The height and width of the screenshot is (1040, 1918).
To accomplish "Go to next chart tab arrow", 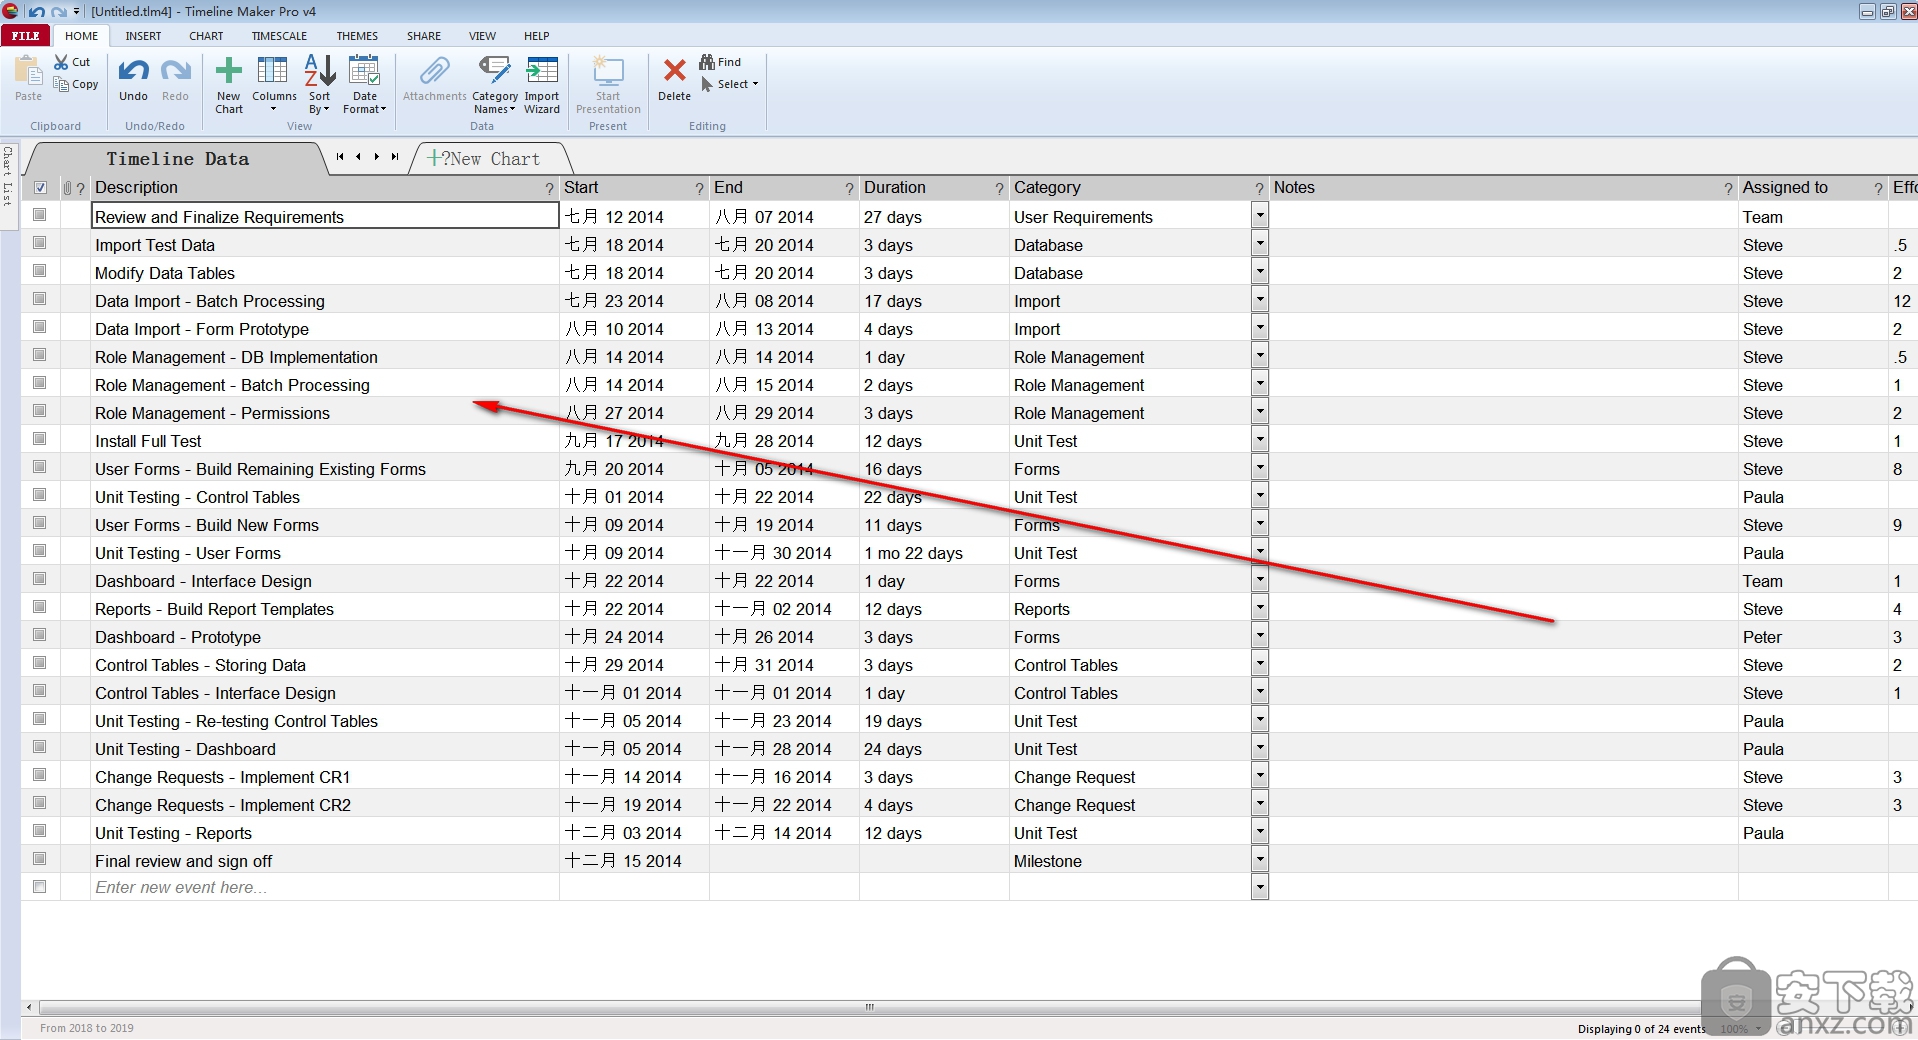I will point(376,156).
